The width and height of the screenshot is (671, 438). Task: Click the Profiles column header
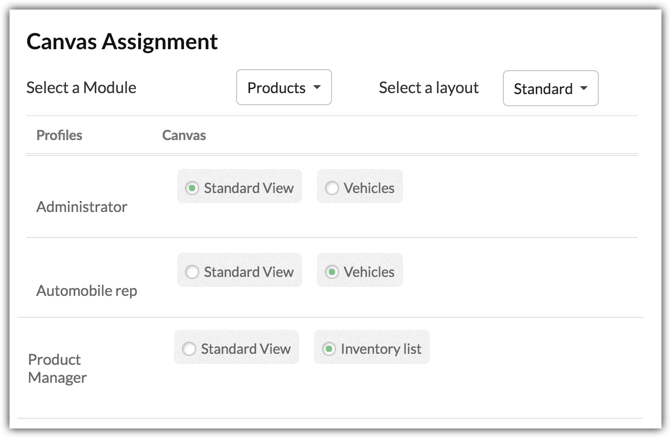[59, 135]
